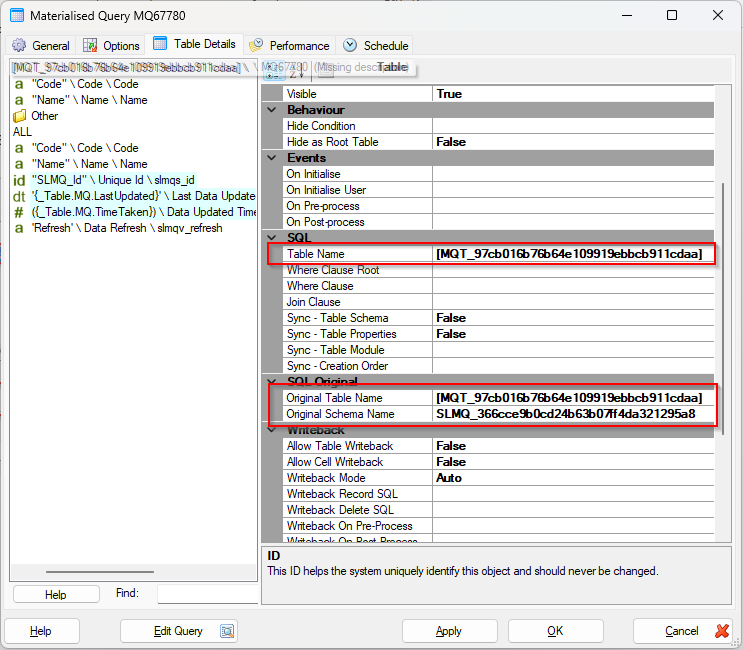Image resolution: width=743 pixels, height=650 pixels.
Task: Select the root MQT_97cb016b tree node
Action: point(127,68)
